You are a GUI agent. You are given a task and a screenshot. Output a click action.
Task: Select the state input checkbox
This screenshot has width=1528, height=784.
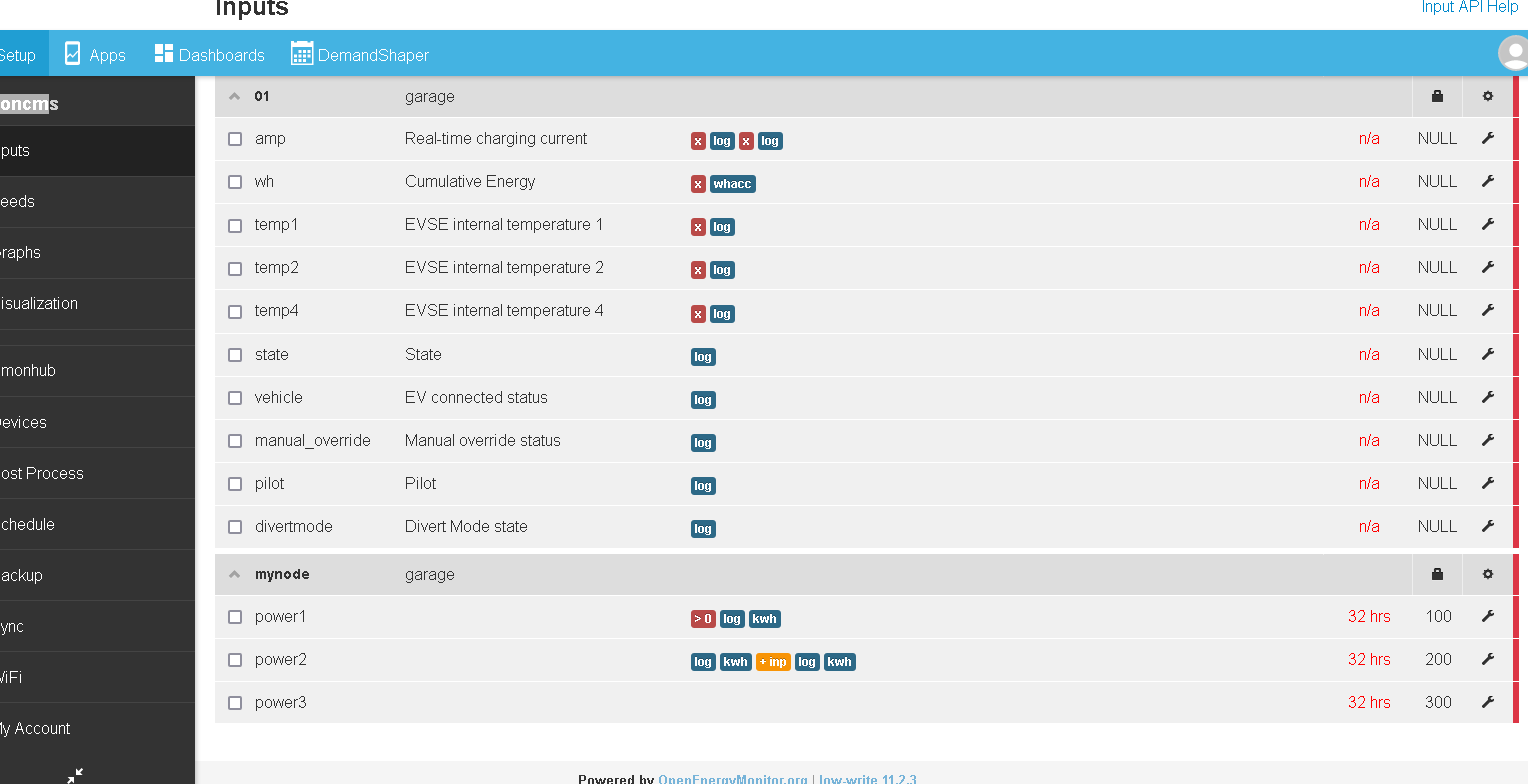pyautogui.click(x=235, y=355)
